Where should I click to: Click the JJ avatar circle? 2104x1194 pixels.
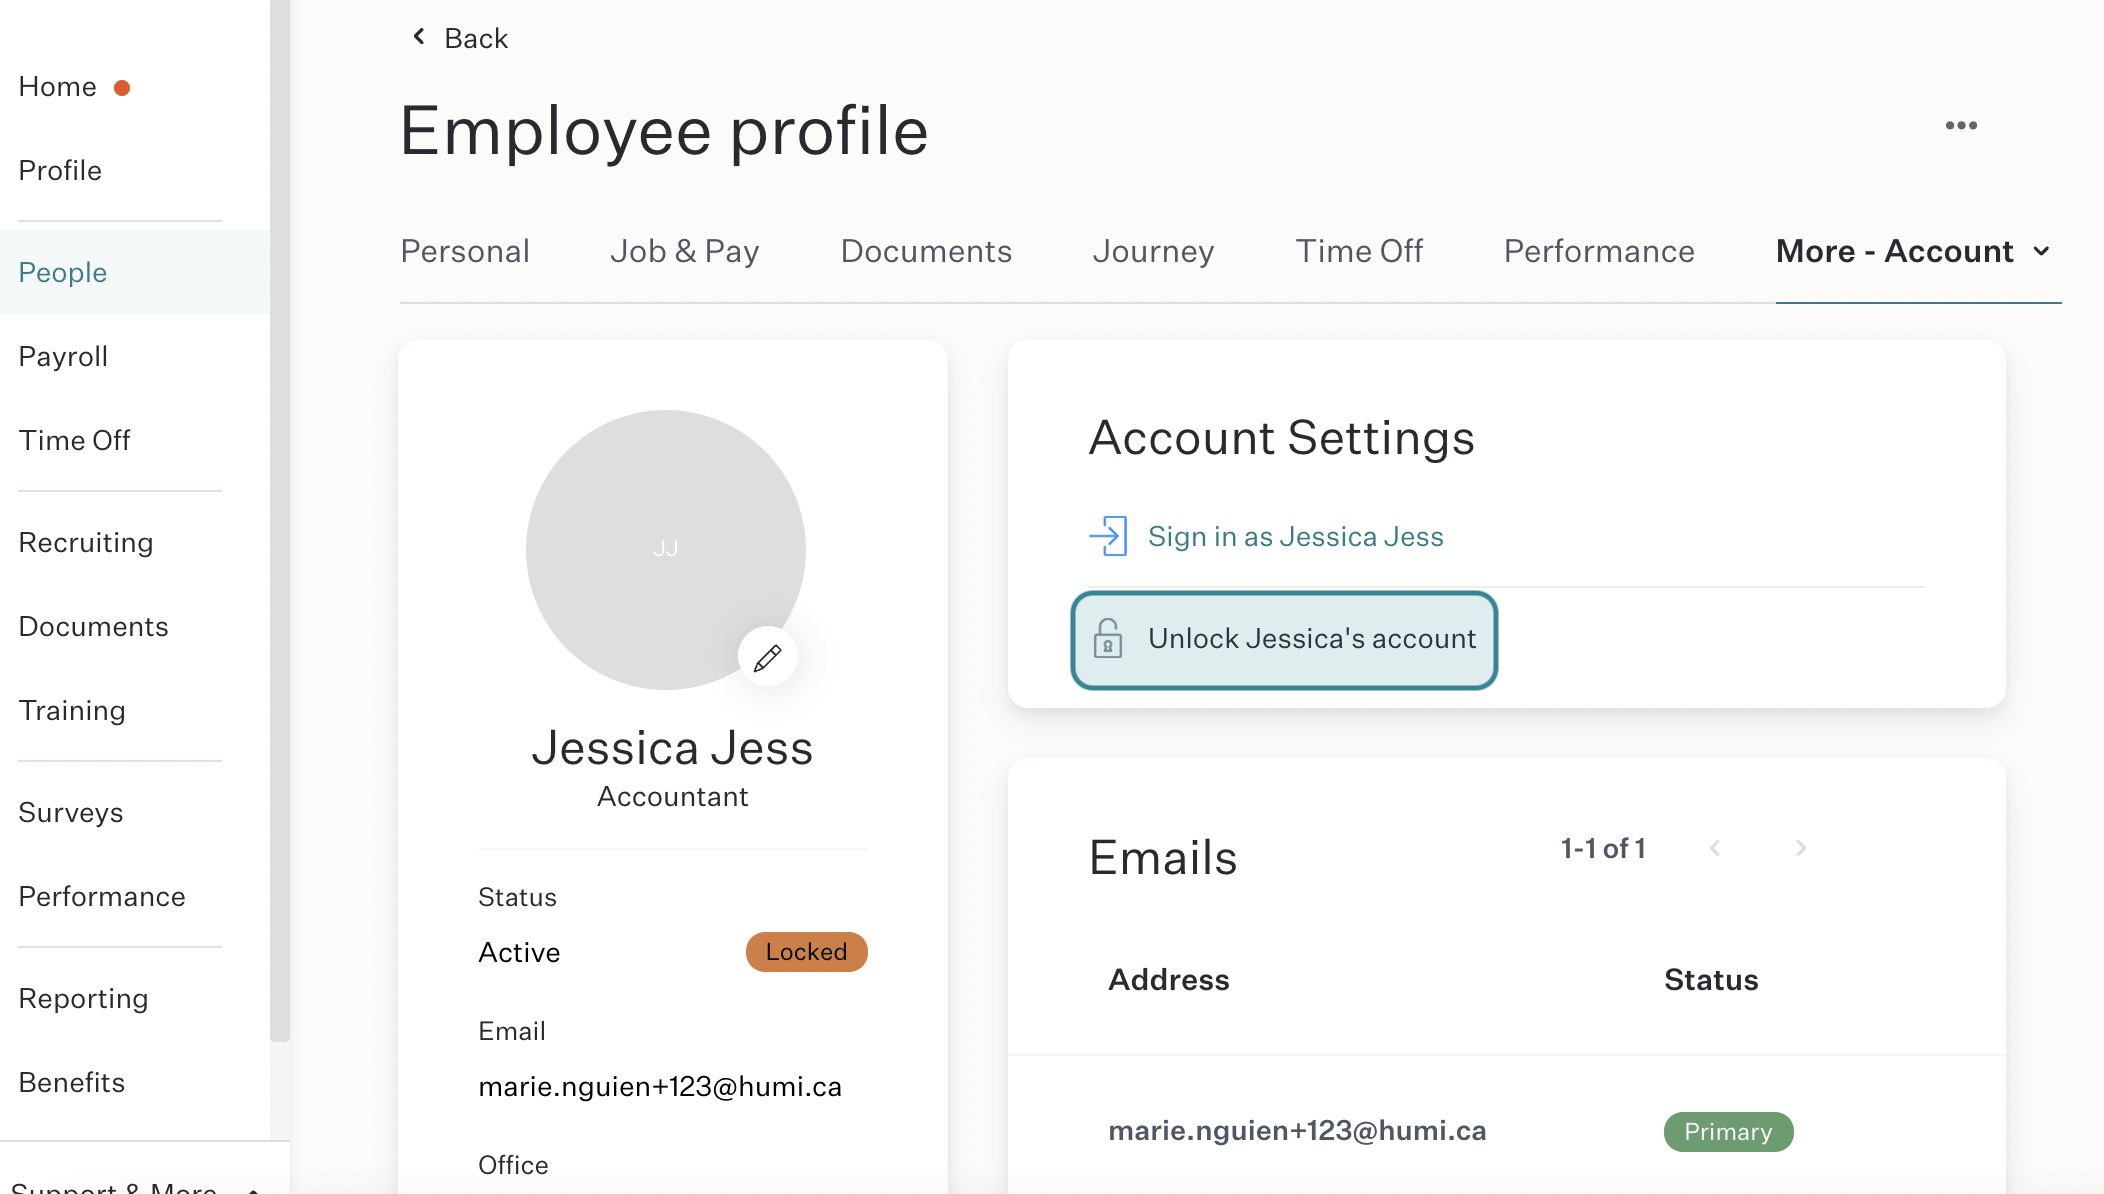[666, 549]
